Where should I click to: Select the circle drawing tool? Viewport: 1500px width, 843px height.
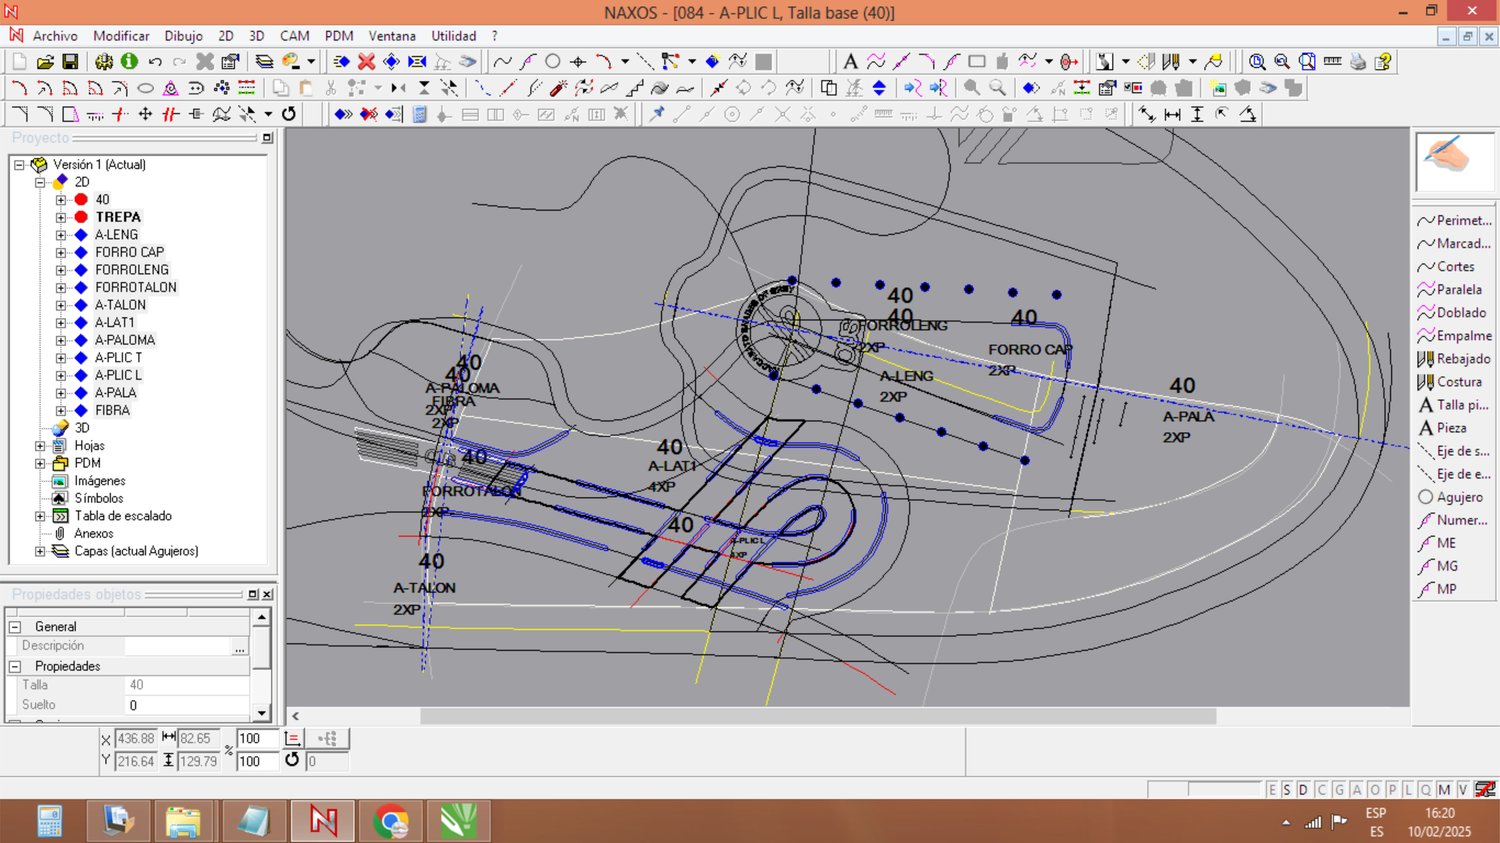pos(553,62)
